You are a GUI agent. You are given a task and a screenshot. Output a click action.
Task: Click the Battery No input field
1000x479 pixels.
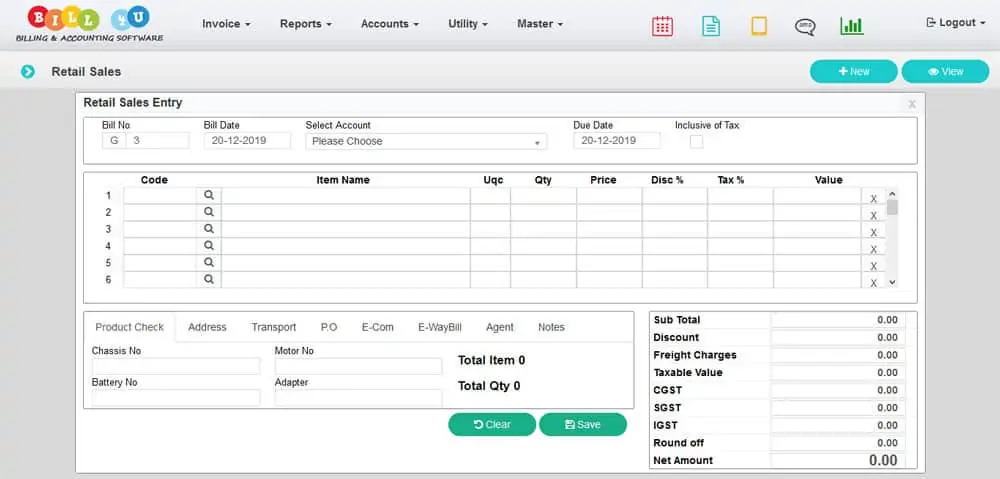coord(176,397)
